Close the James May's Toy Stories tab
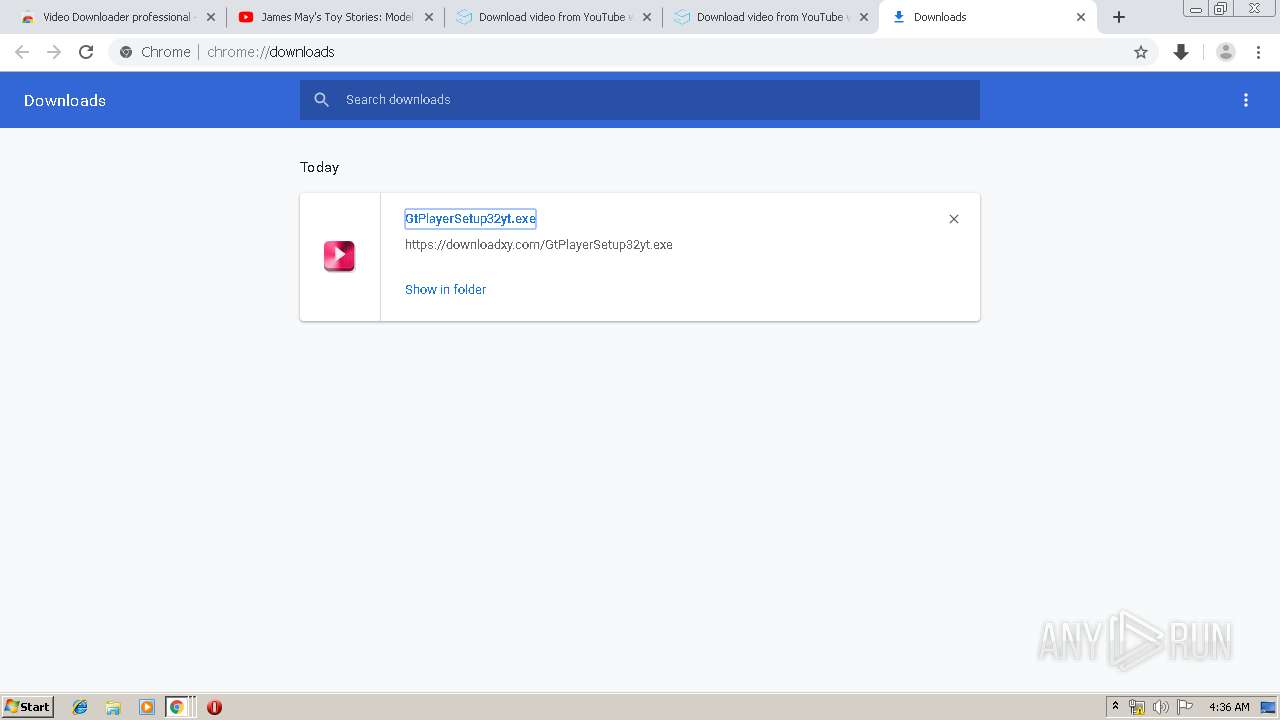Screen dimensions: 1280x720 429,17
